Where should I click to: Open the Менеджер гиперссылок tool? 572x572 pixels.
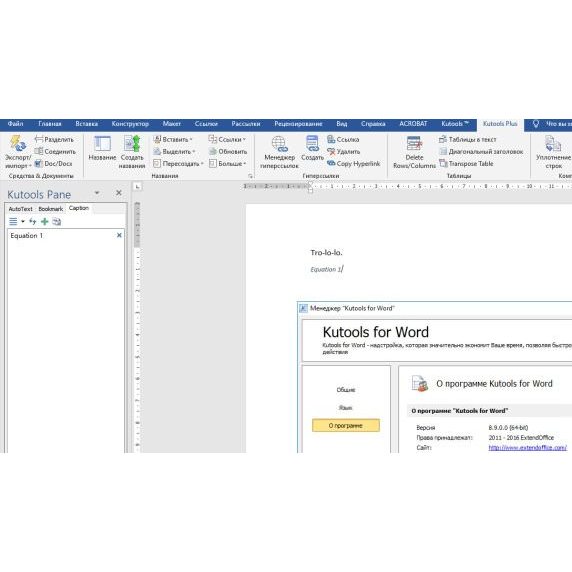tap(279, 152)
